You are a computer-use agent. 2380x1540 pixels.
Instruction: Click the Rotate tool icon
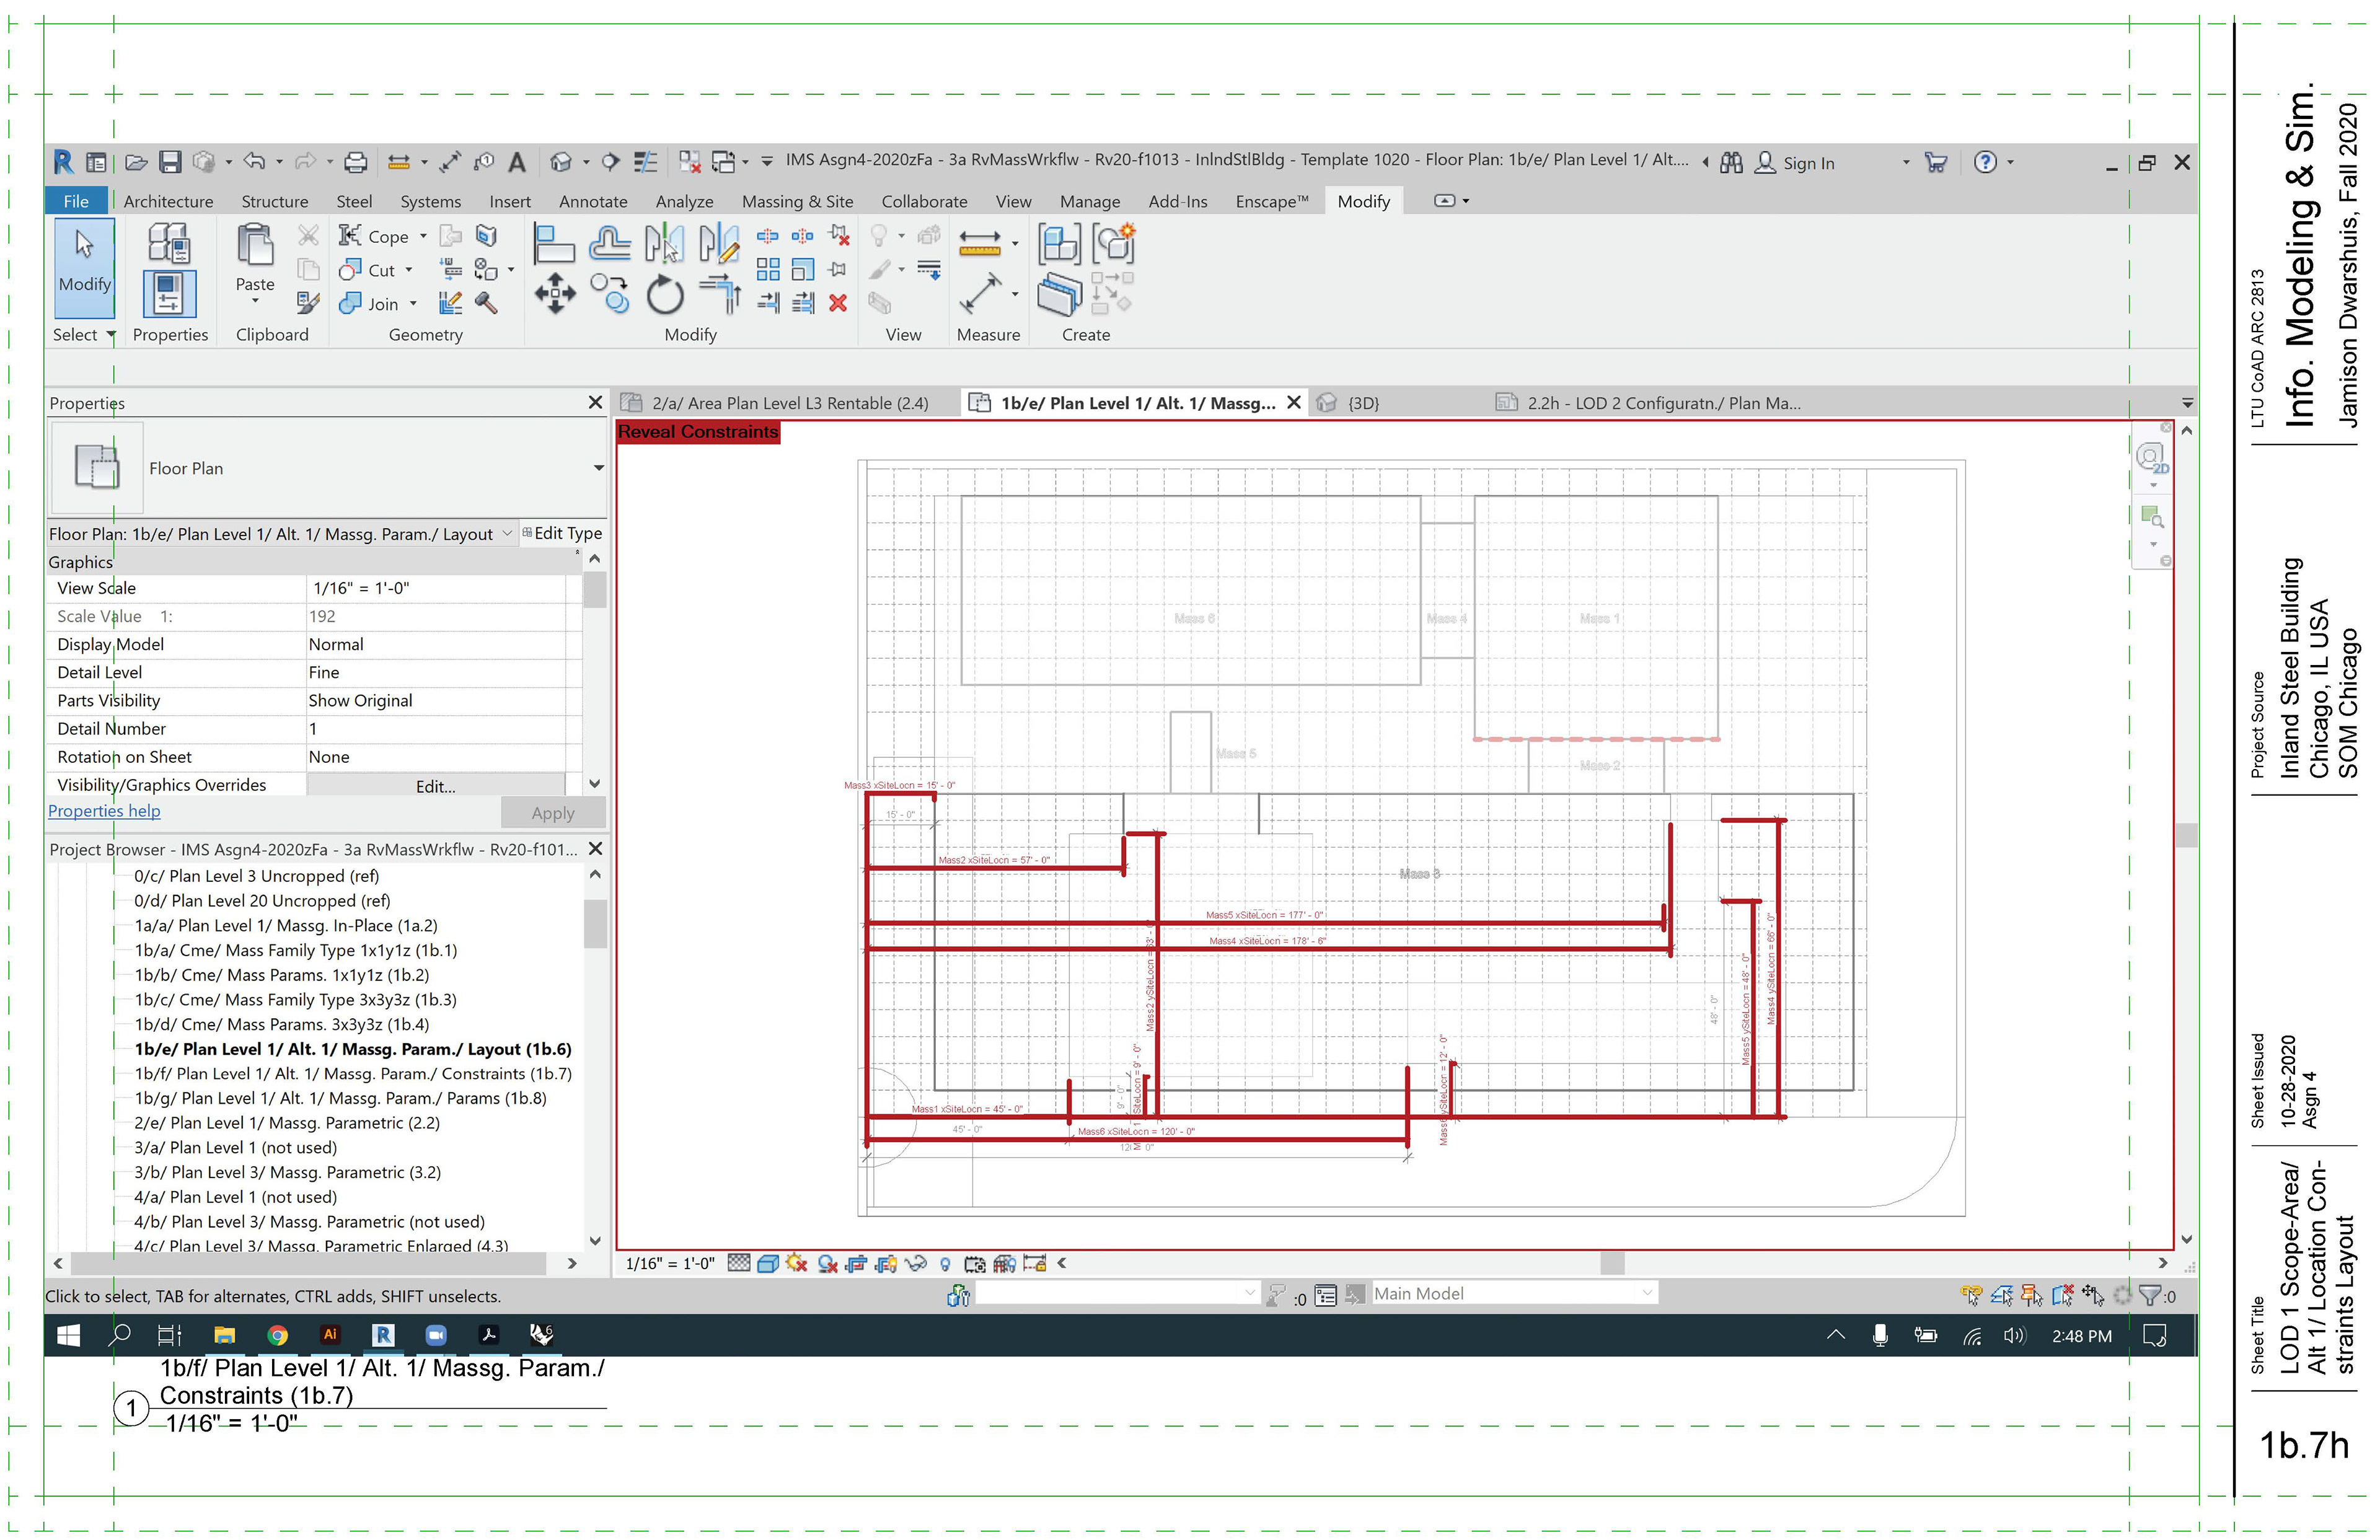[664, 295]
